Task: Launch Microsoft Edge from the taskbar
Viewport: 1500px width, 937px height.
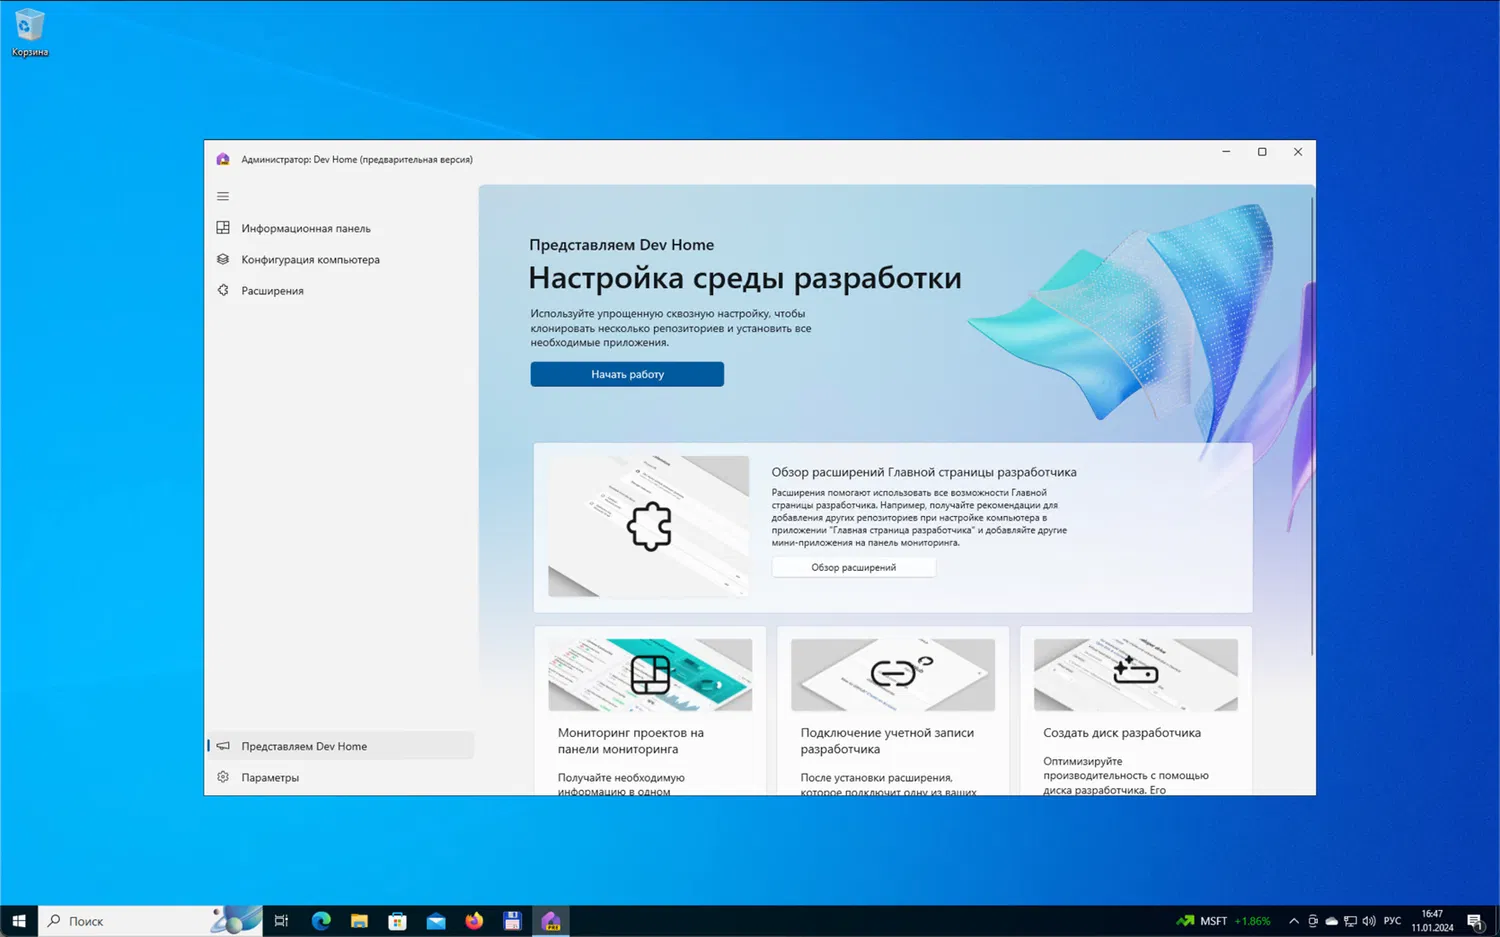Action: pos(321,921)
